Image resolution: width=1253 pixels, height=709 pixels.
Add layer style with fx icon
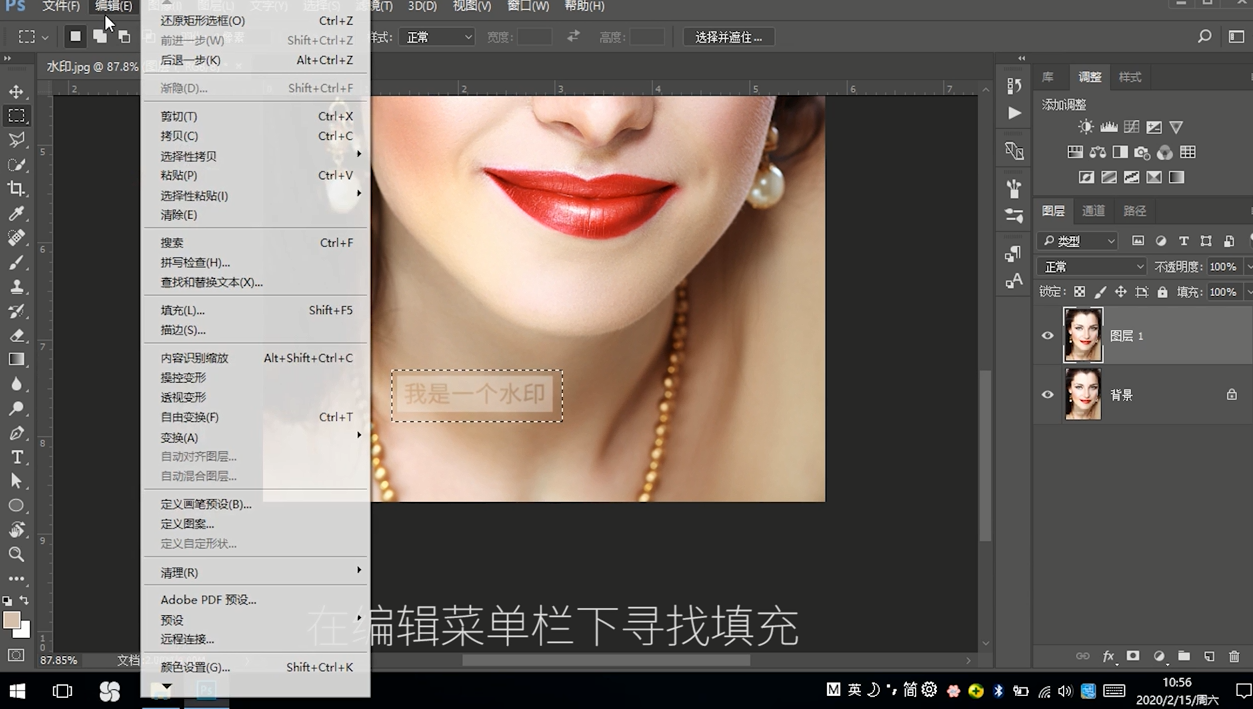point(1108,656)
